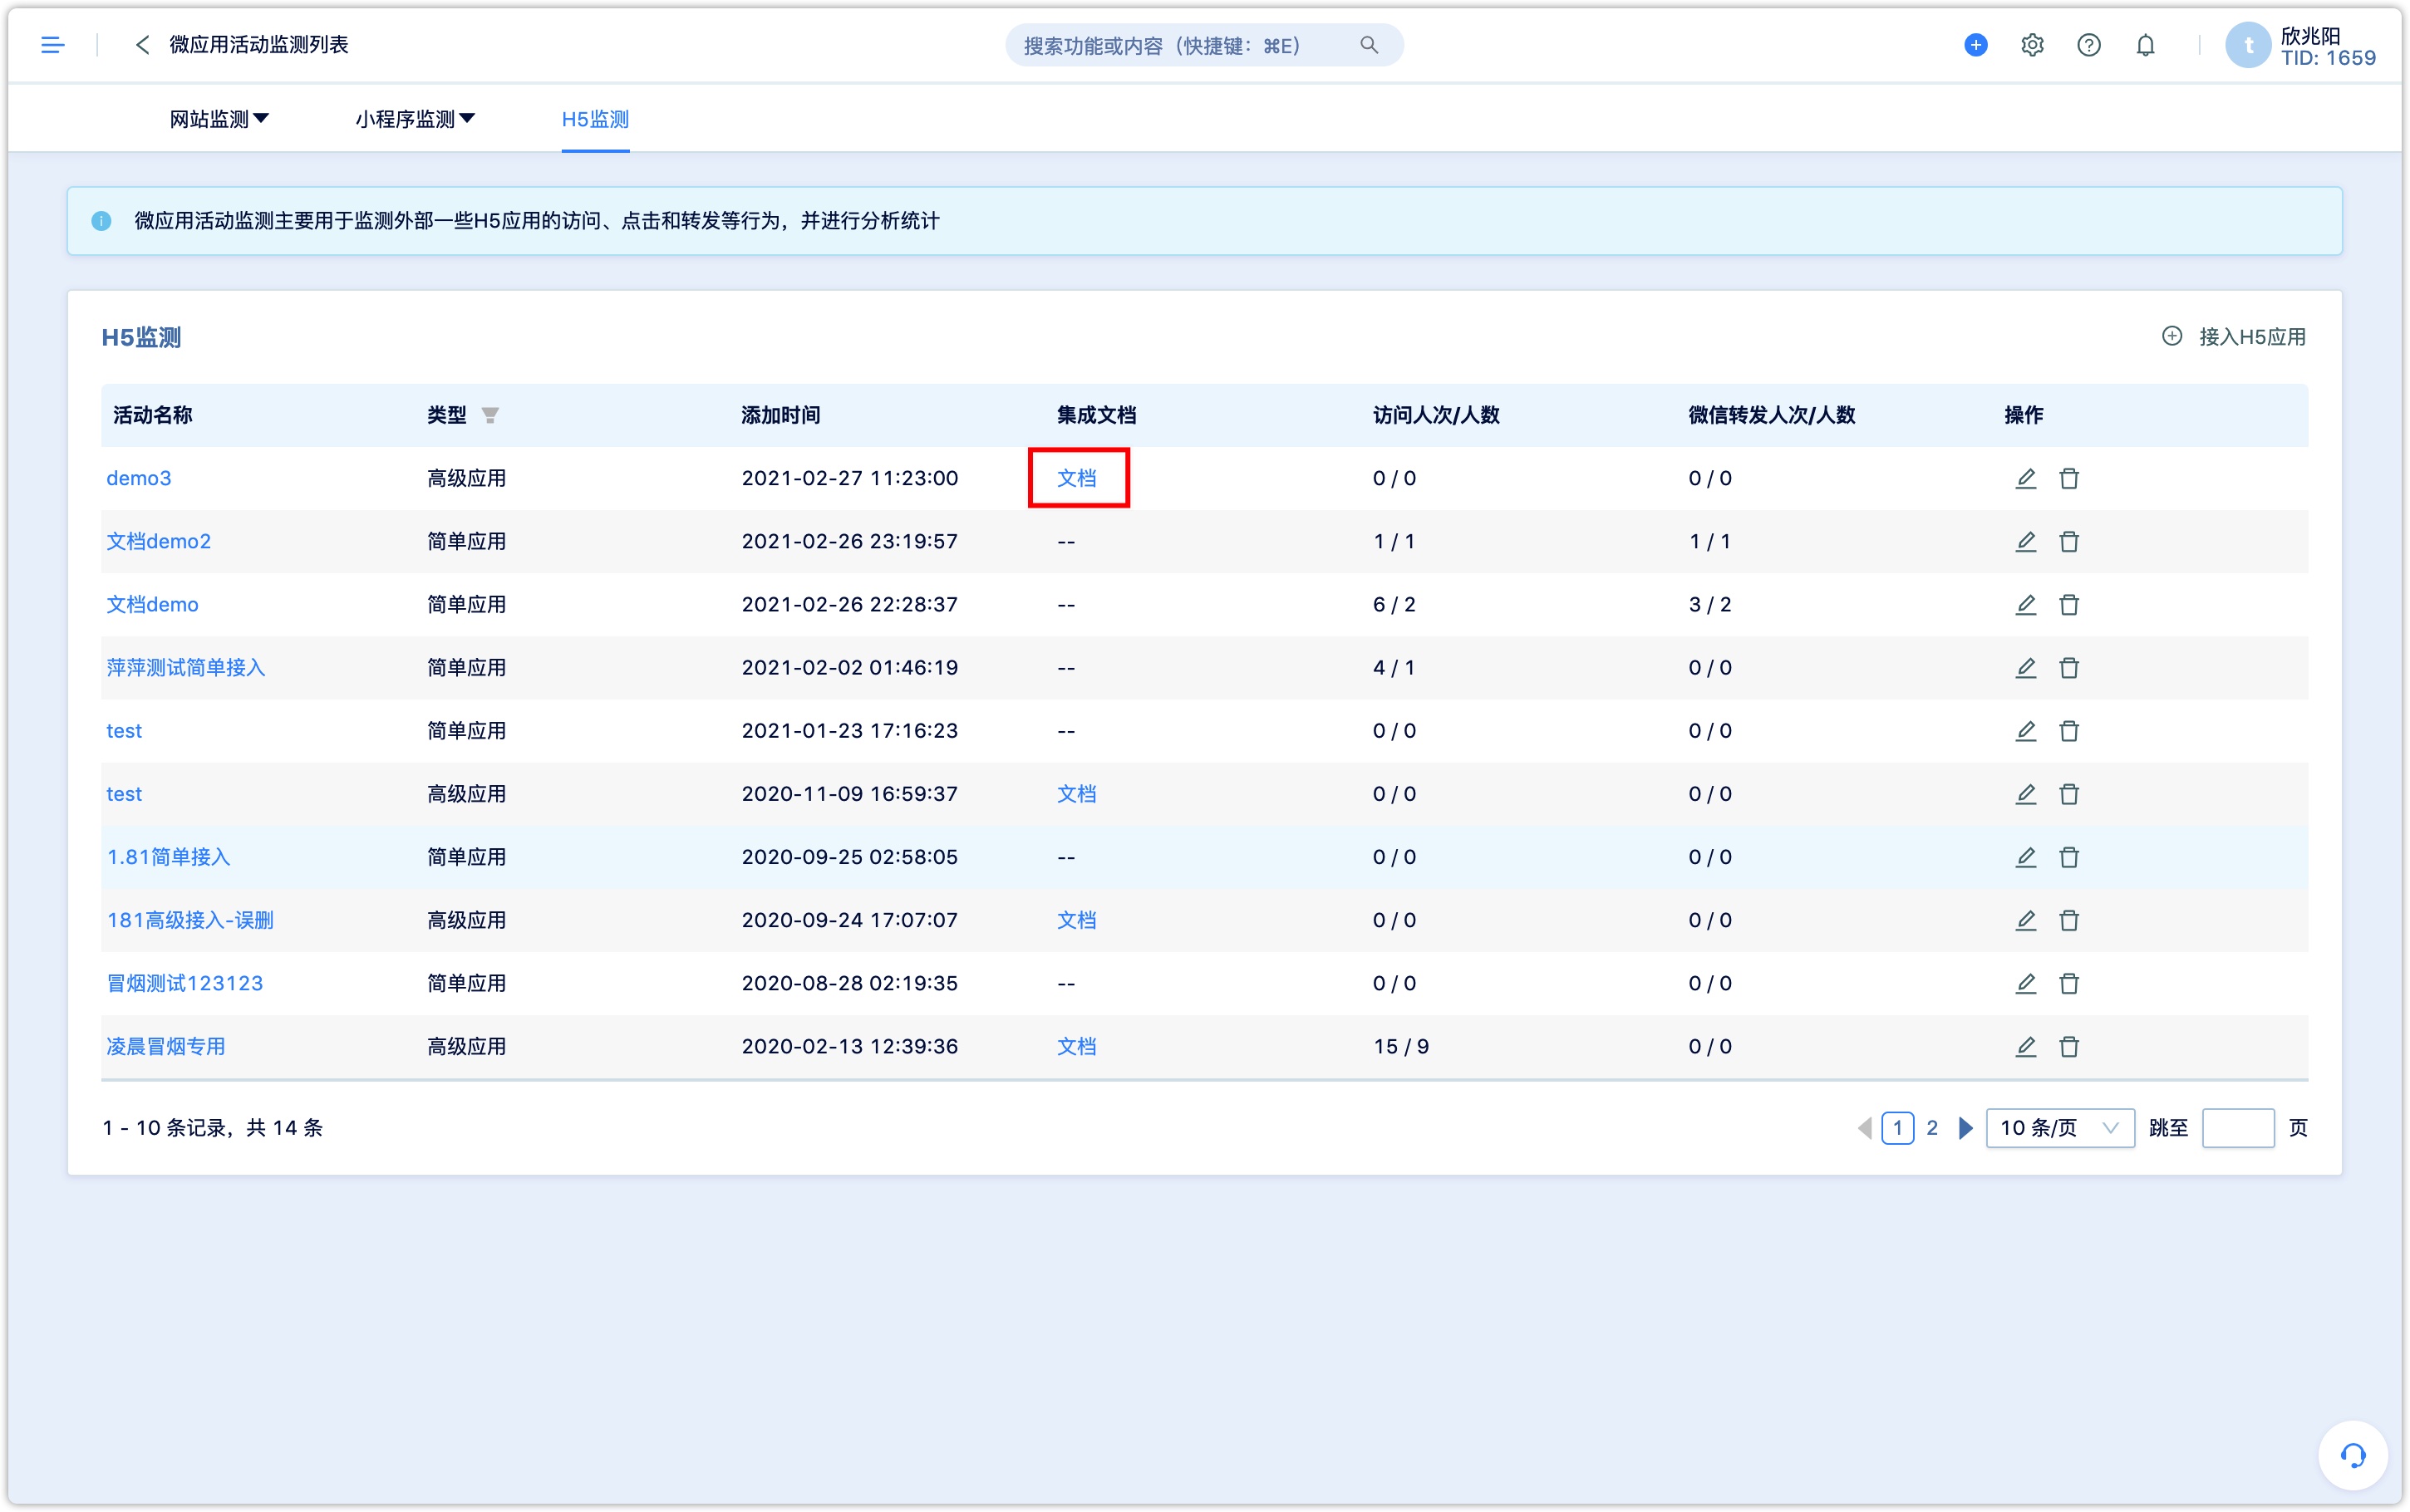The width and height of the screenshot is (2410, 1512).
Task: Select page 1 in pagination
Action: pyautogui.click(x=1897, y=1128)
